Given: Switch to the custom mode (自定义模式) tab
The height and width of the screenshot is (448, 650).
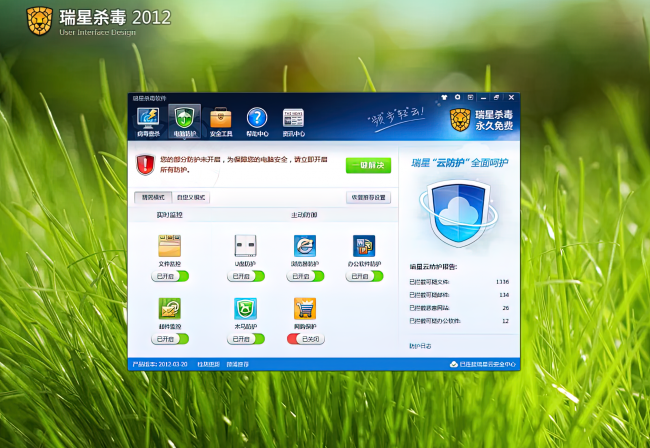Looking at the screenshot, I should pyautogui.click(x=191, y=197).
